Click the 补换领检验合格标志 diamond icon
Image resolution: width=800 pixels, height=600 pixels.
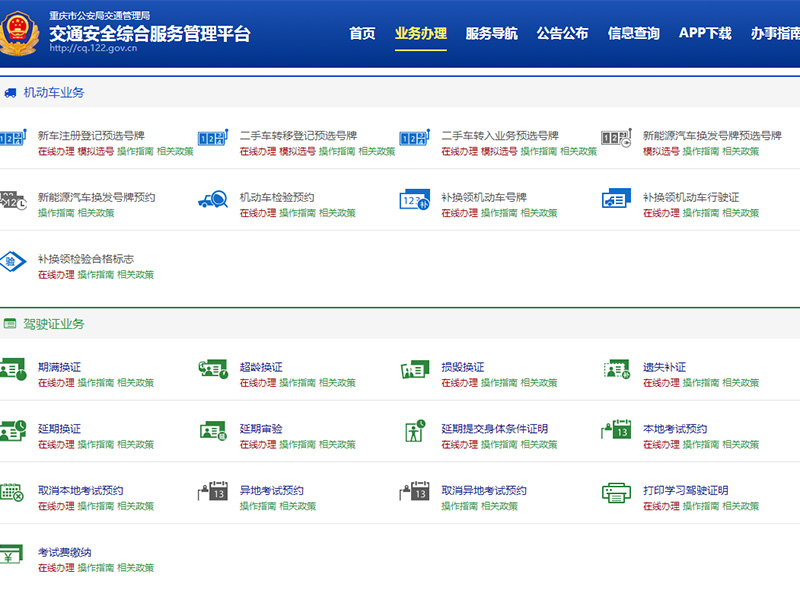[13, 263]
